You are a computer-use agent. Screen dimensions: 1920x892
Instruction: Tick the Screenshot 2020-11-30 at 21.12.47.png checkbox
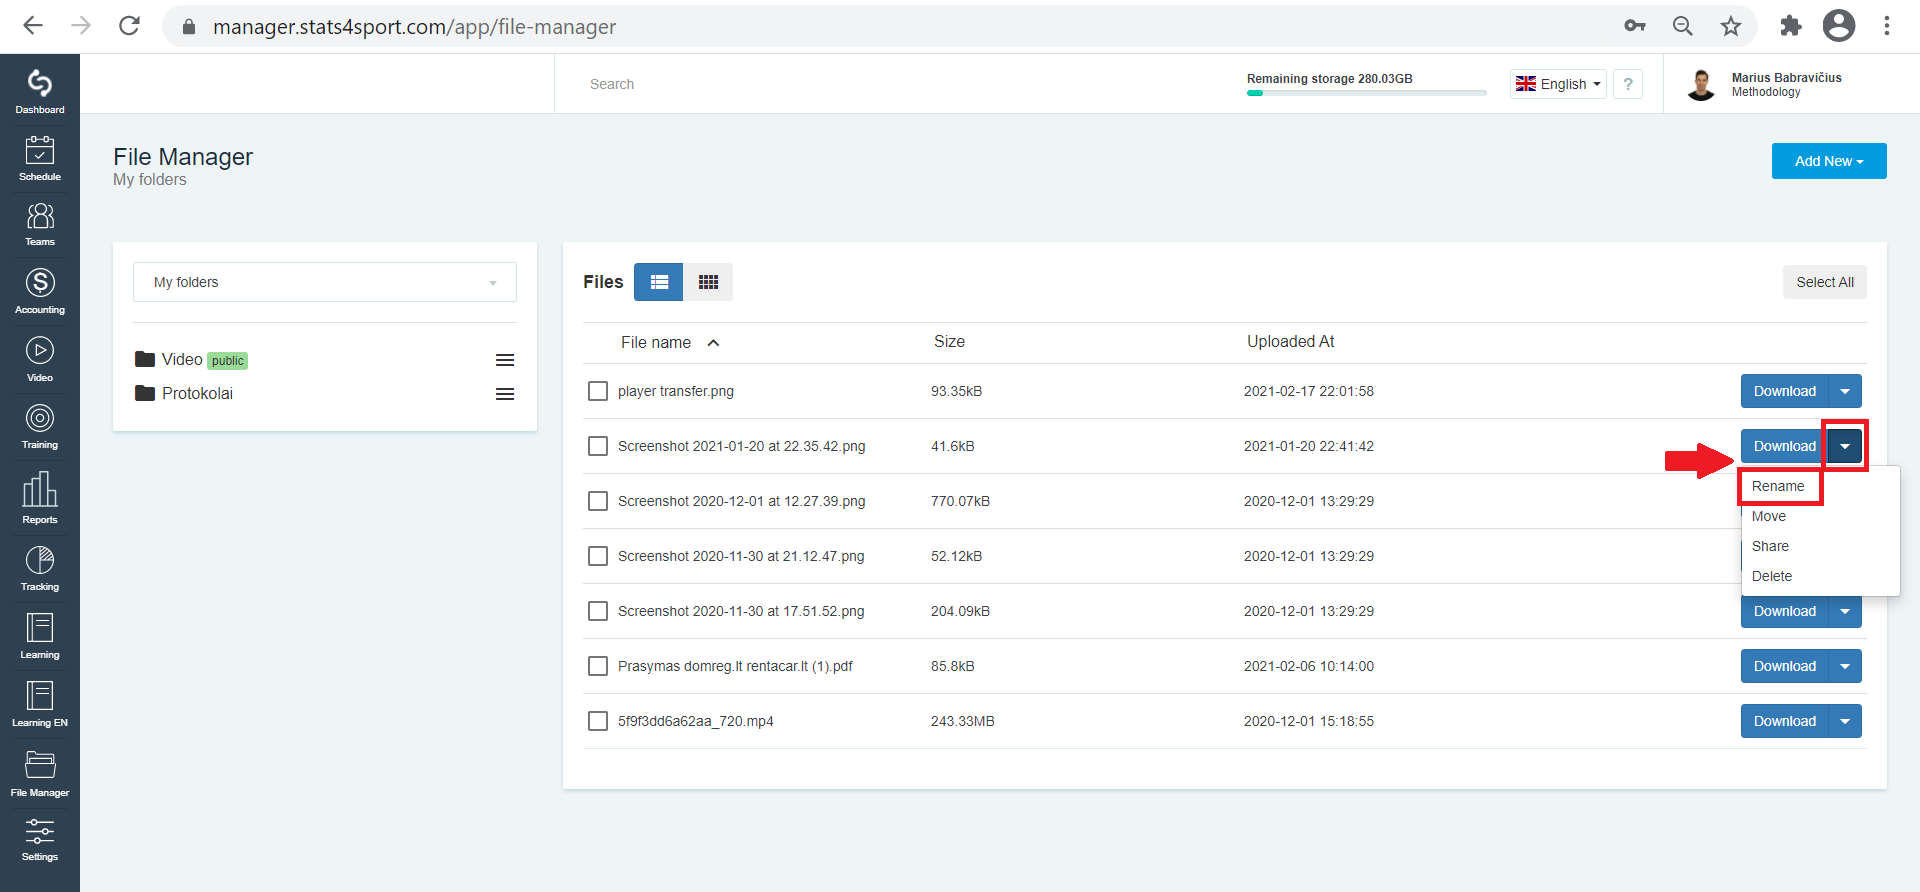coord(598,556)
